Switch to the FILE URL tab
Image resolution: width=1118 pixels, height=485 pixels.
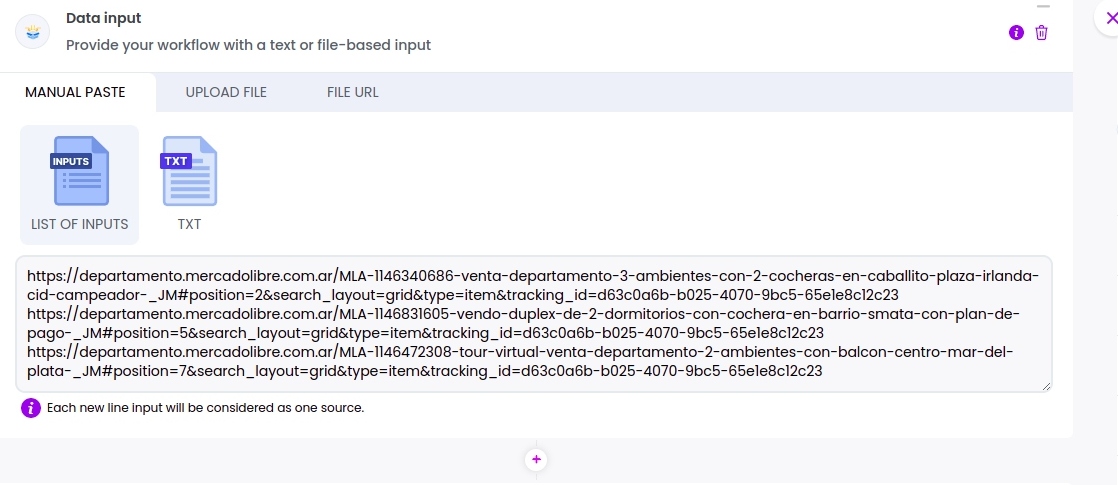pyautogui.click(x=353, y=92)
